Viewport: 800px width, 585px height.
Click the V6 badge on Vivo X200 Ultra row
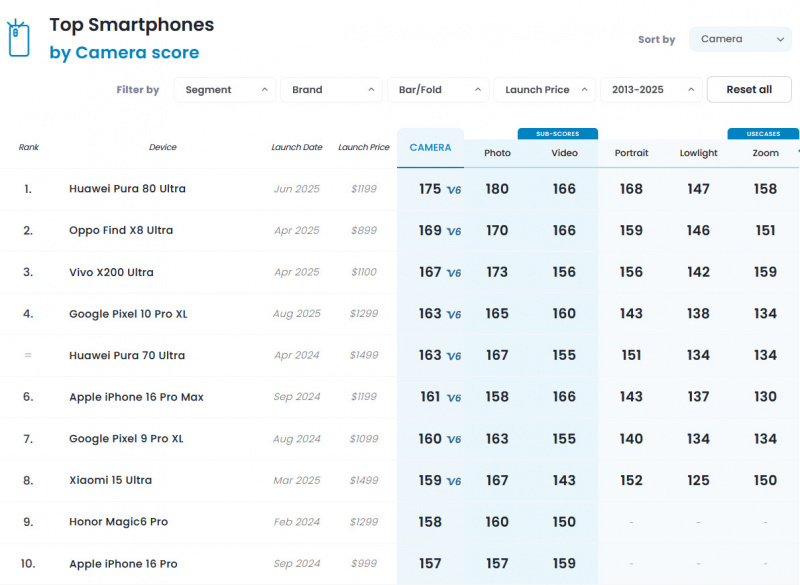(x=454, y=273)
